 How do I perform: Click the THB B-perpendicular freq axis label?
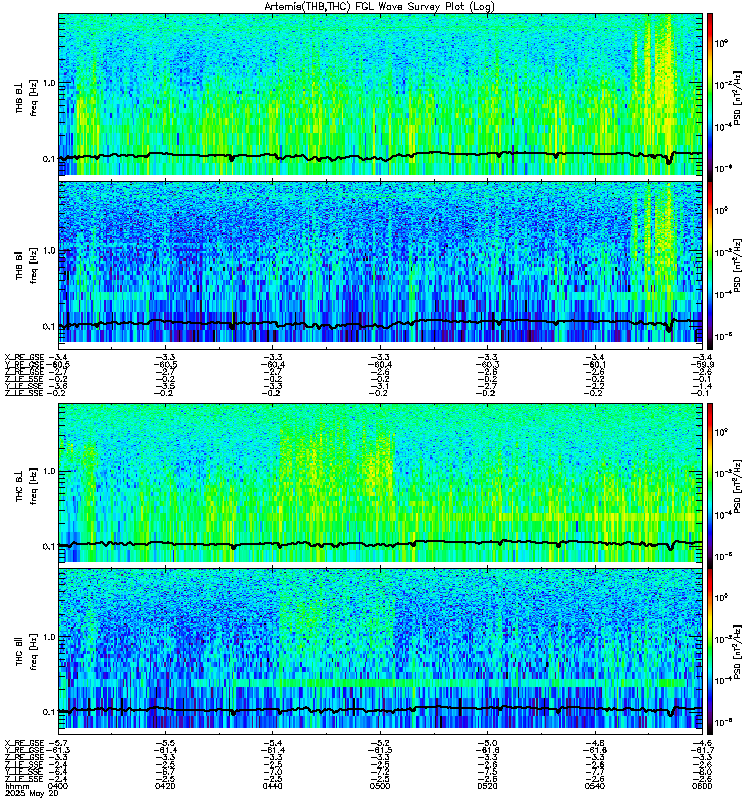coord(27,97)
